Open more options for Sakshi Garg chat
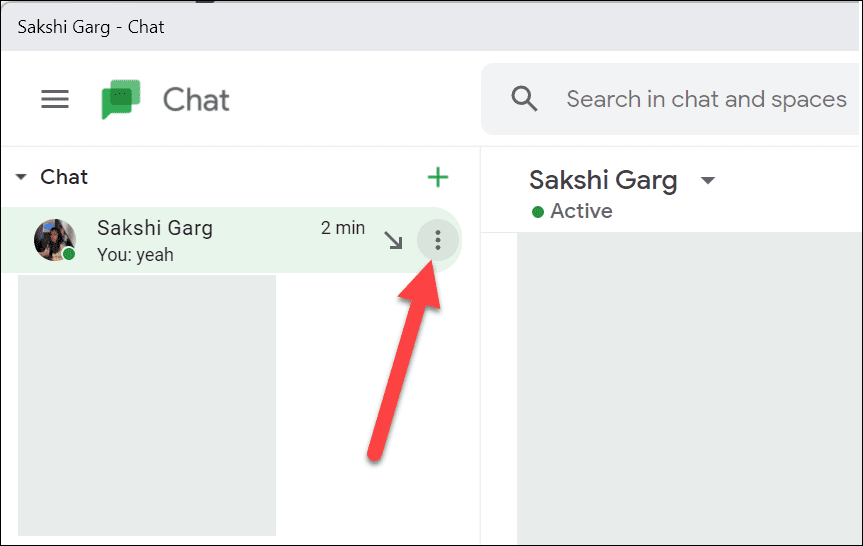 (438, 240)
